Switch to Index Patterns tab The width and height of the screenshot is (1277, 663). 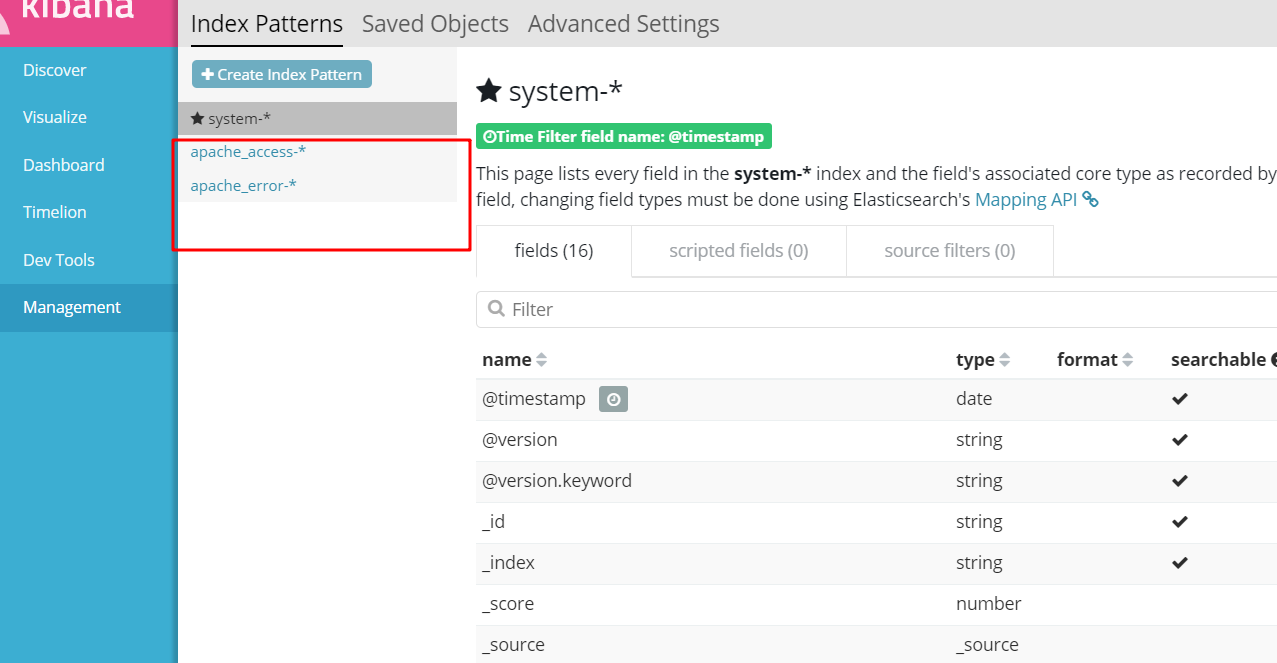[x=267, y=24]
